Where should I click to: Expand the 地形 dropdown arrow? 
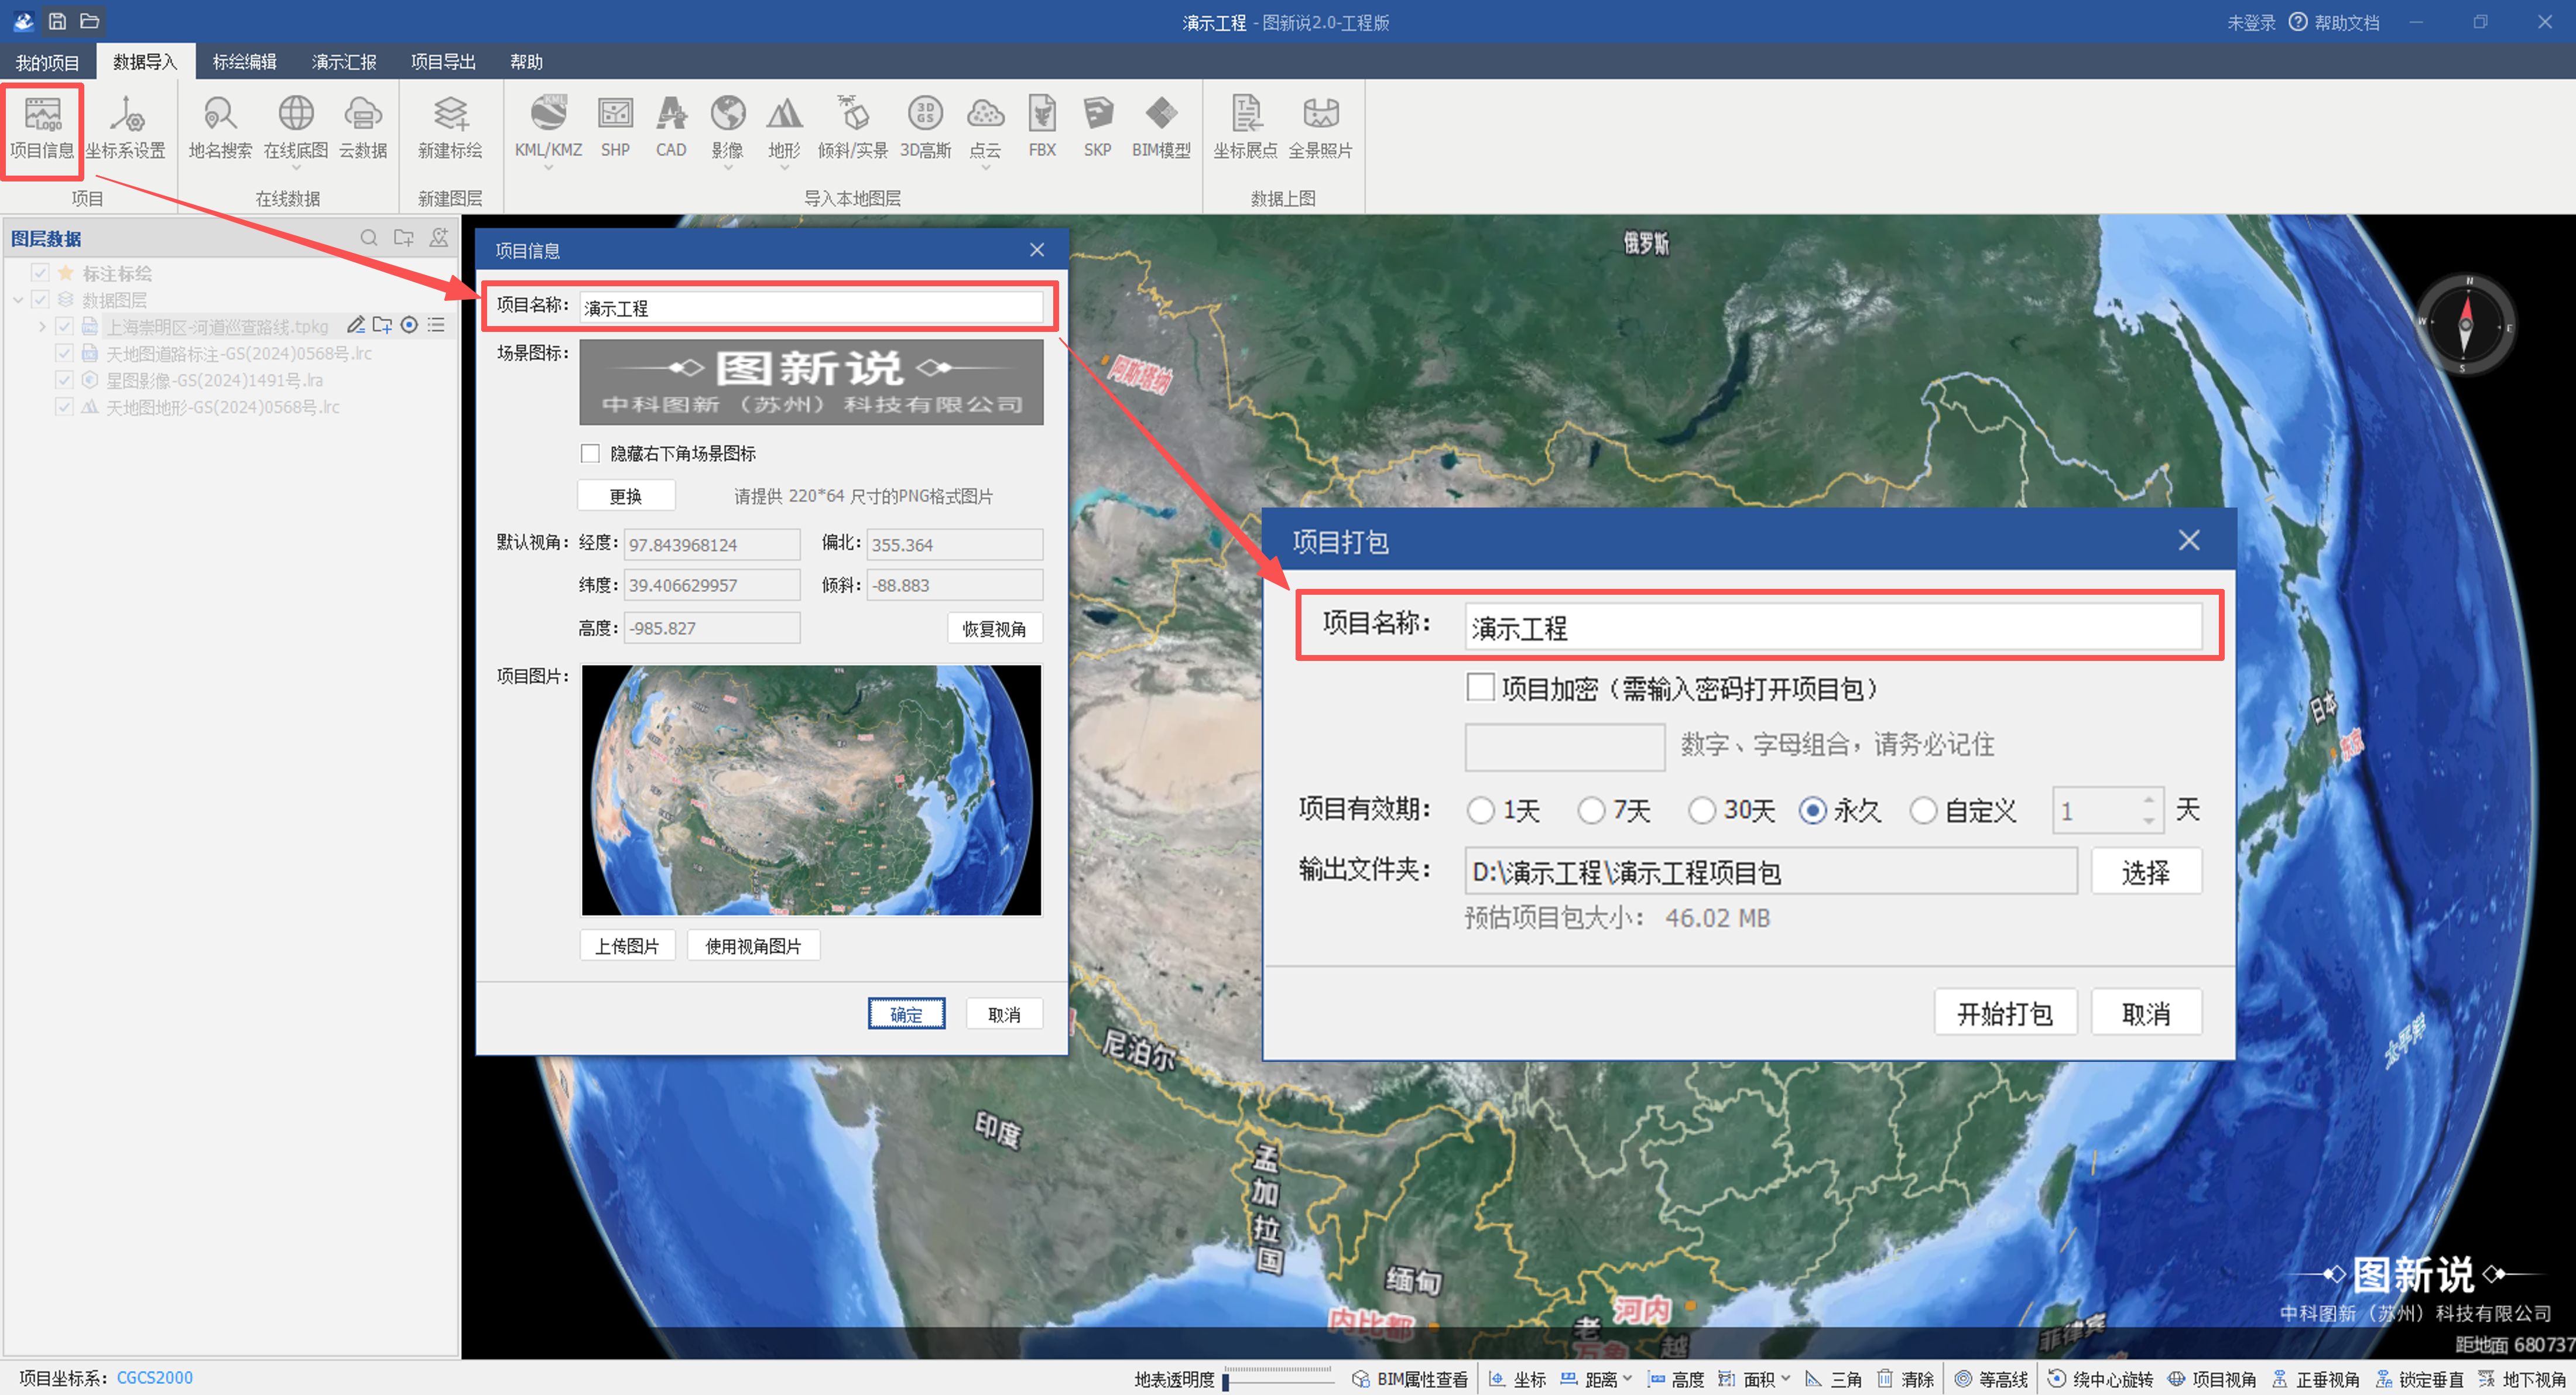pyautogui.click(x=784, y=168)
